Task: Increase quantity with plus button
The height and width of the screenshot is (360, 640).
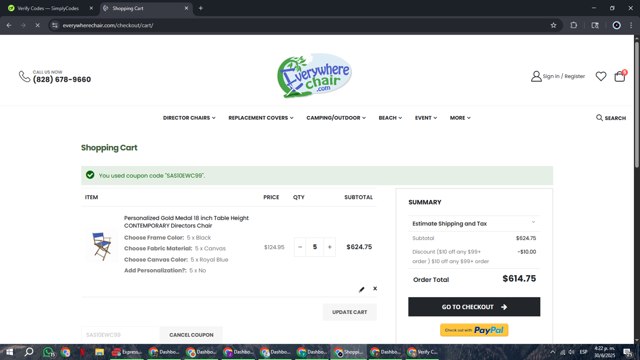Action: click(x=329, y=247)
